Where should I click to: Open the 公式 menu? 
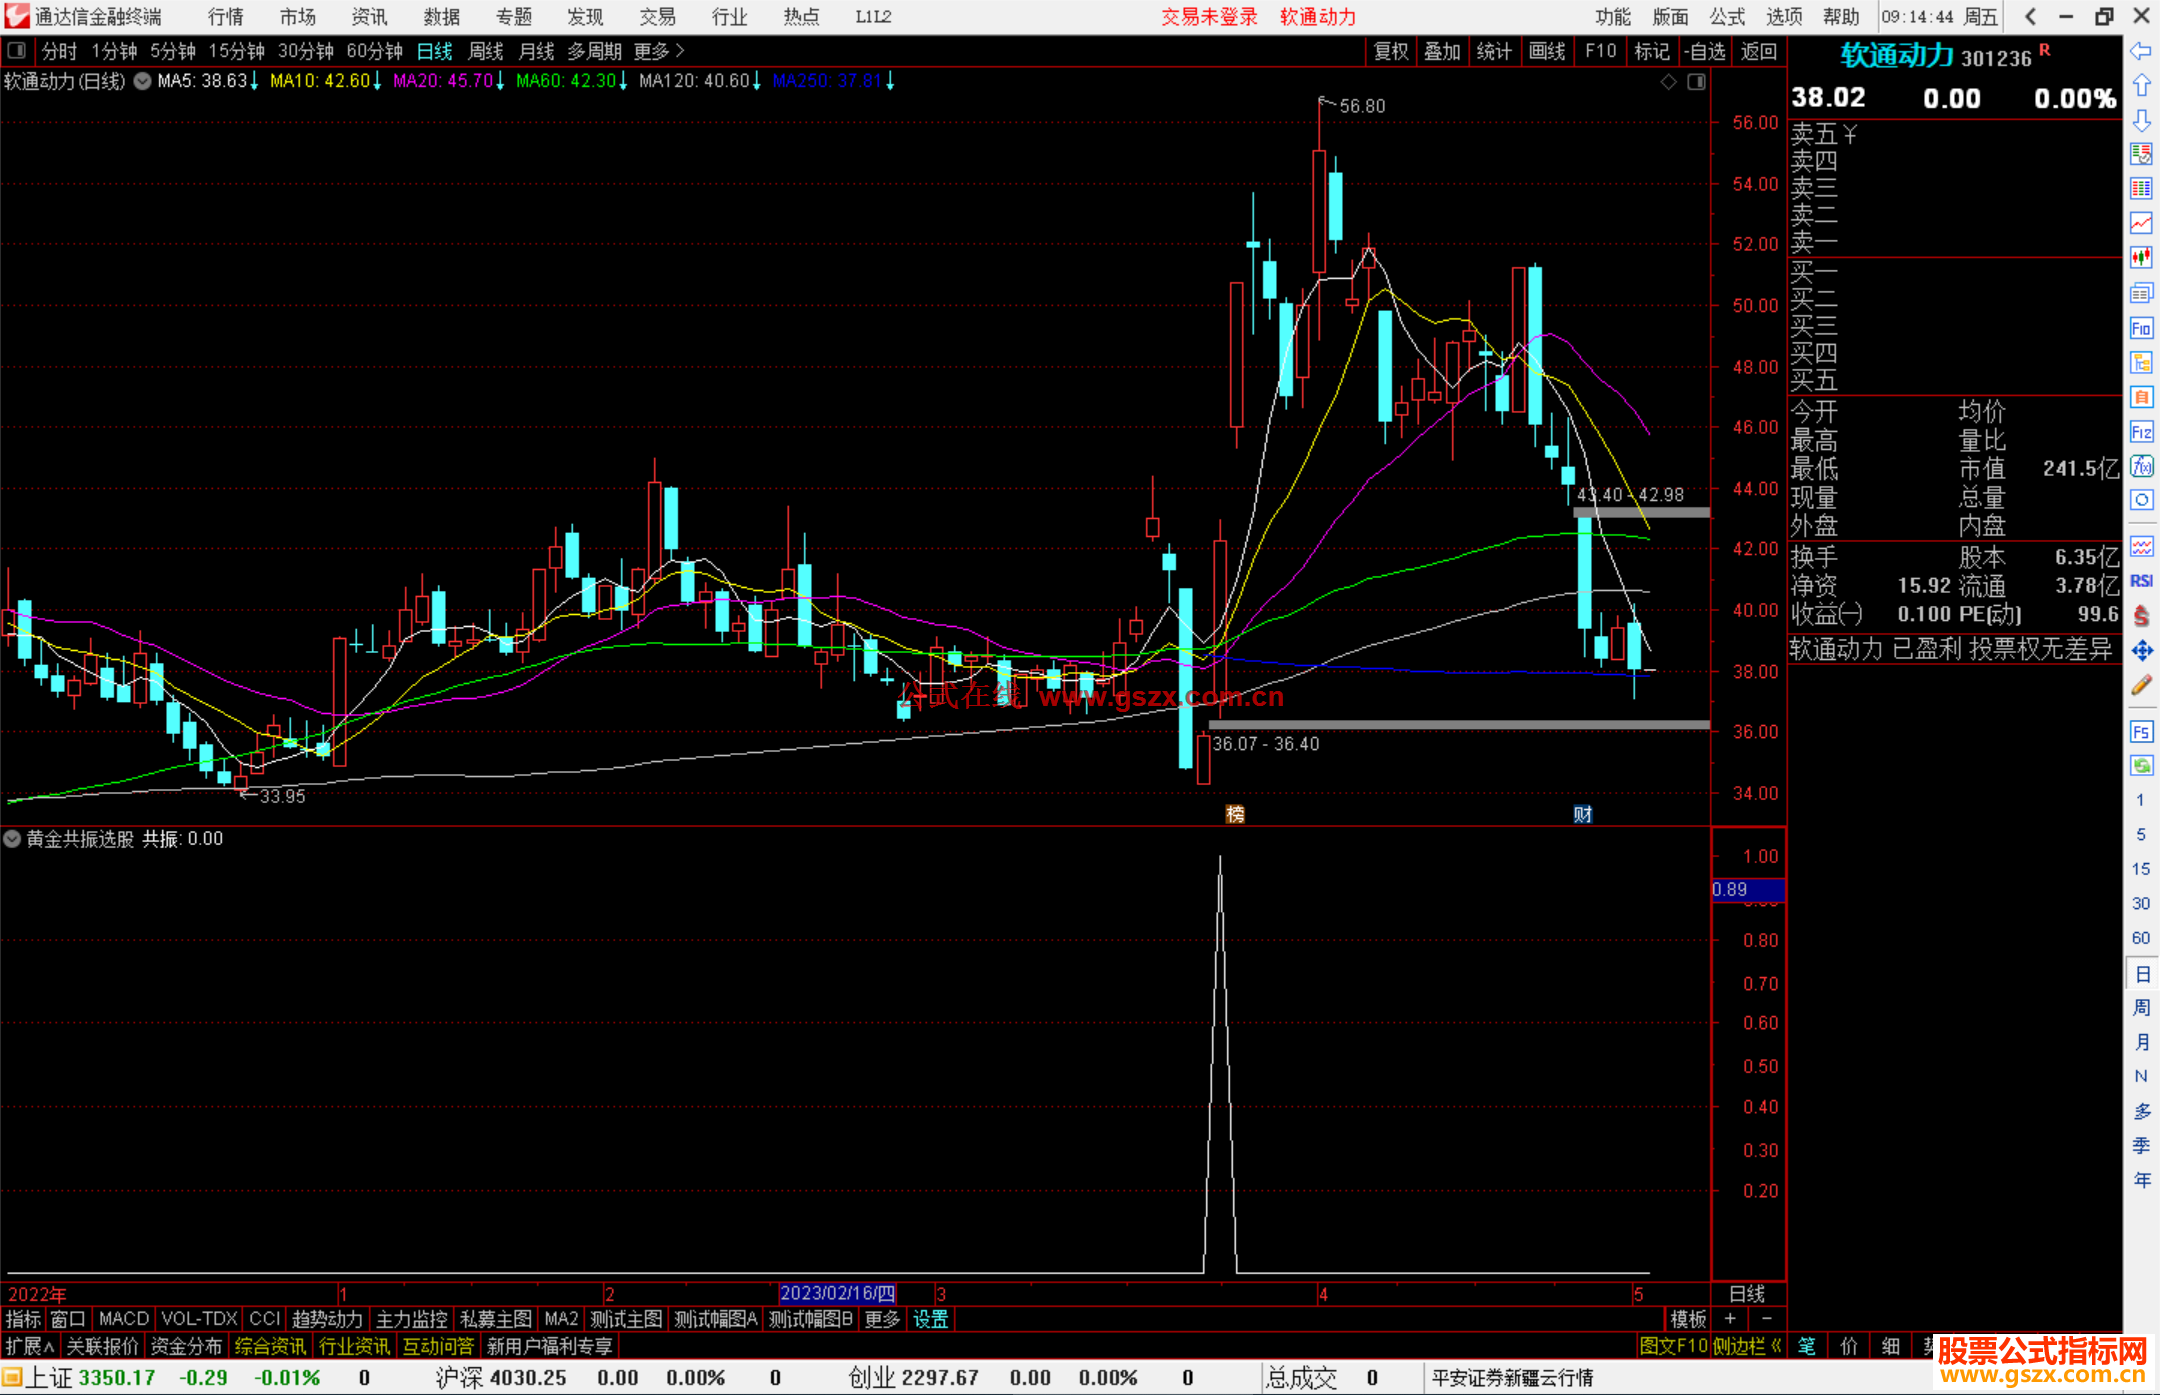tap(1726, 17)
